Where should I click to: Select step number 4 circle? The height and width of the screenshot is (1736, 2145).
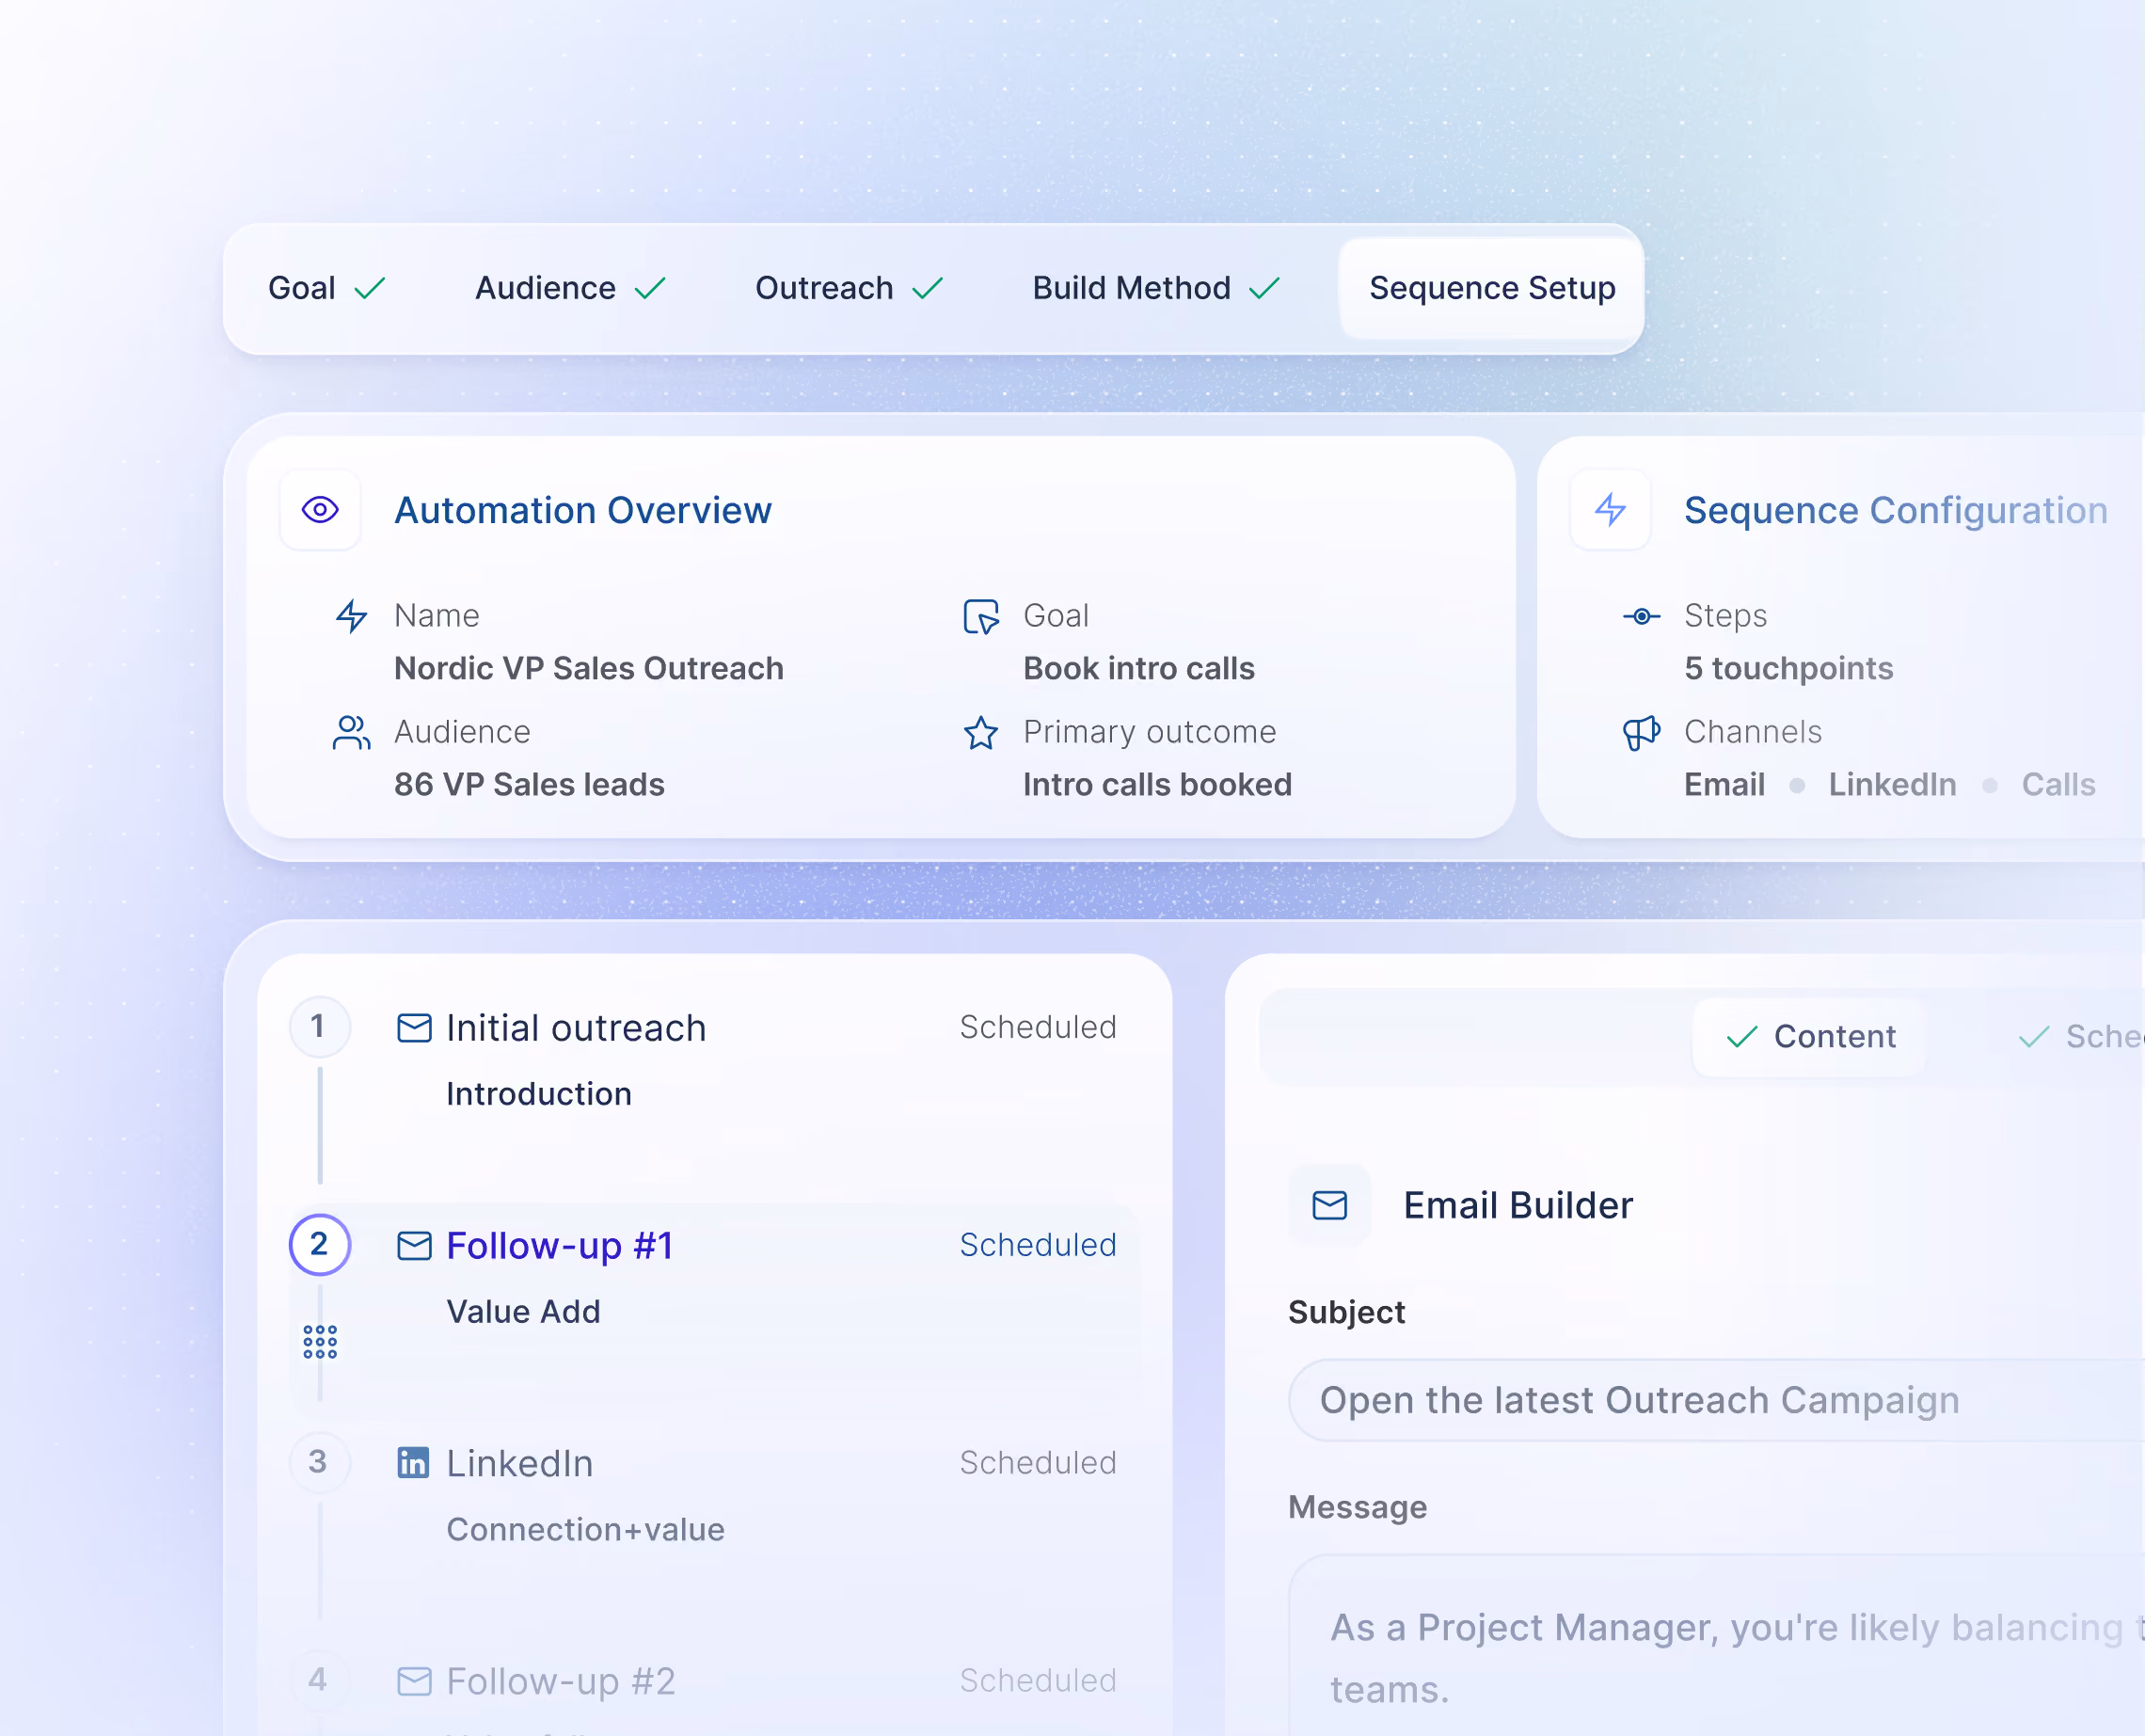319,1680
